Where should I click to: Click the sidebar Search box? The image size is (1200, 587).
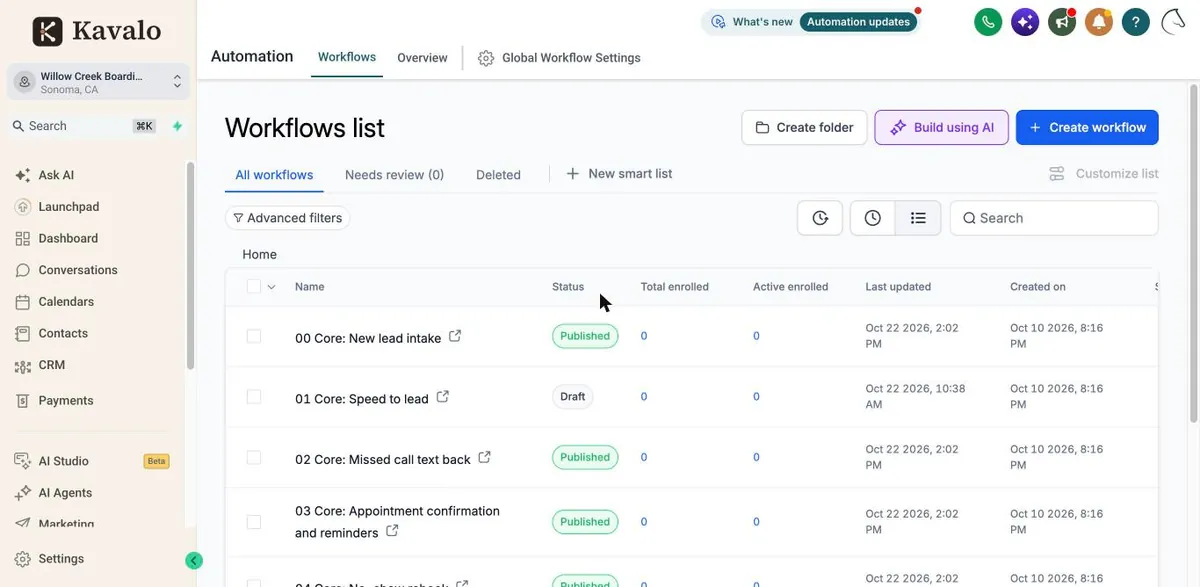pos(82,126)
